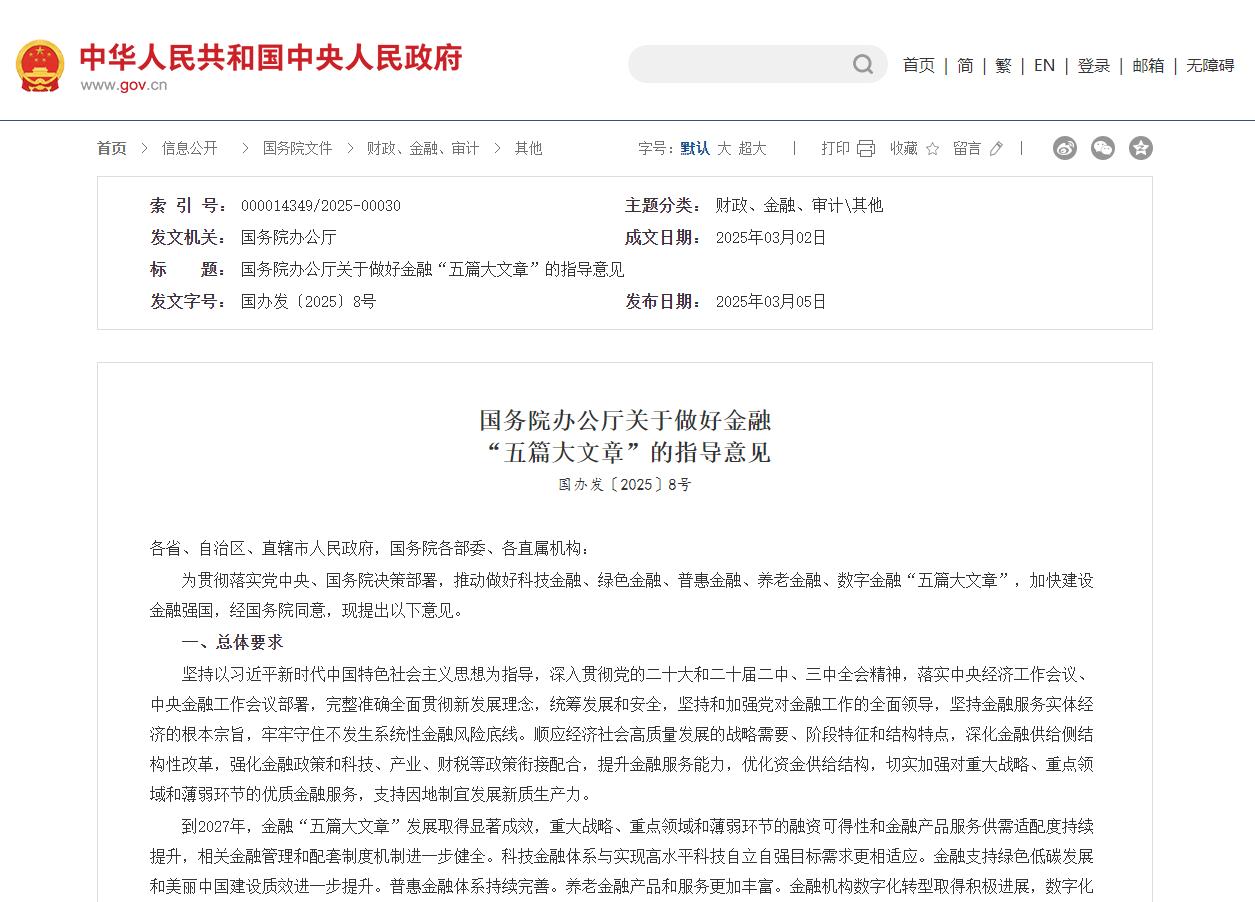Image resolution: width=1255 pixels, height=902 pixels.
Task: Switch to traditional Chinese 繁
Action: [x=1003, y=65]
